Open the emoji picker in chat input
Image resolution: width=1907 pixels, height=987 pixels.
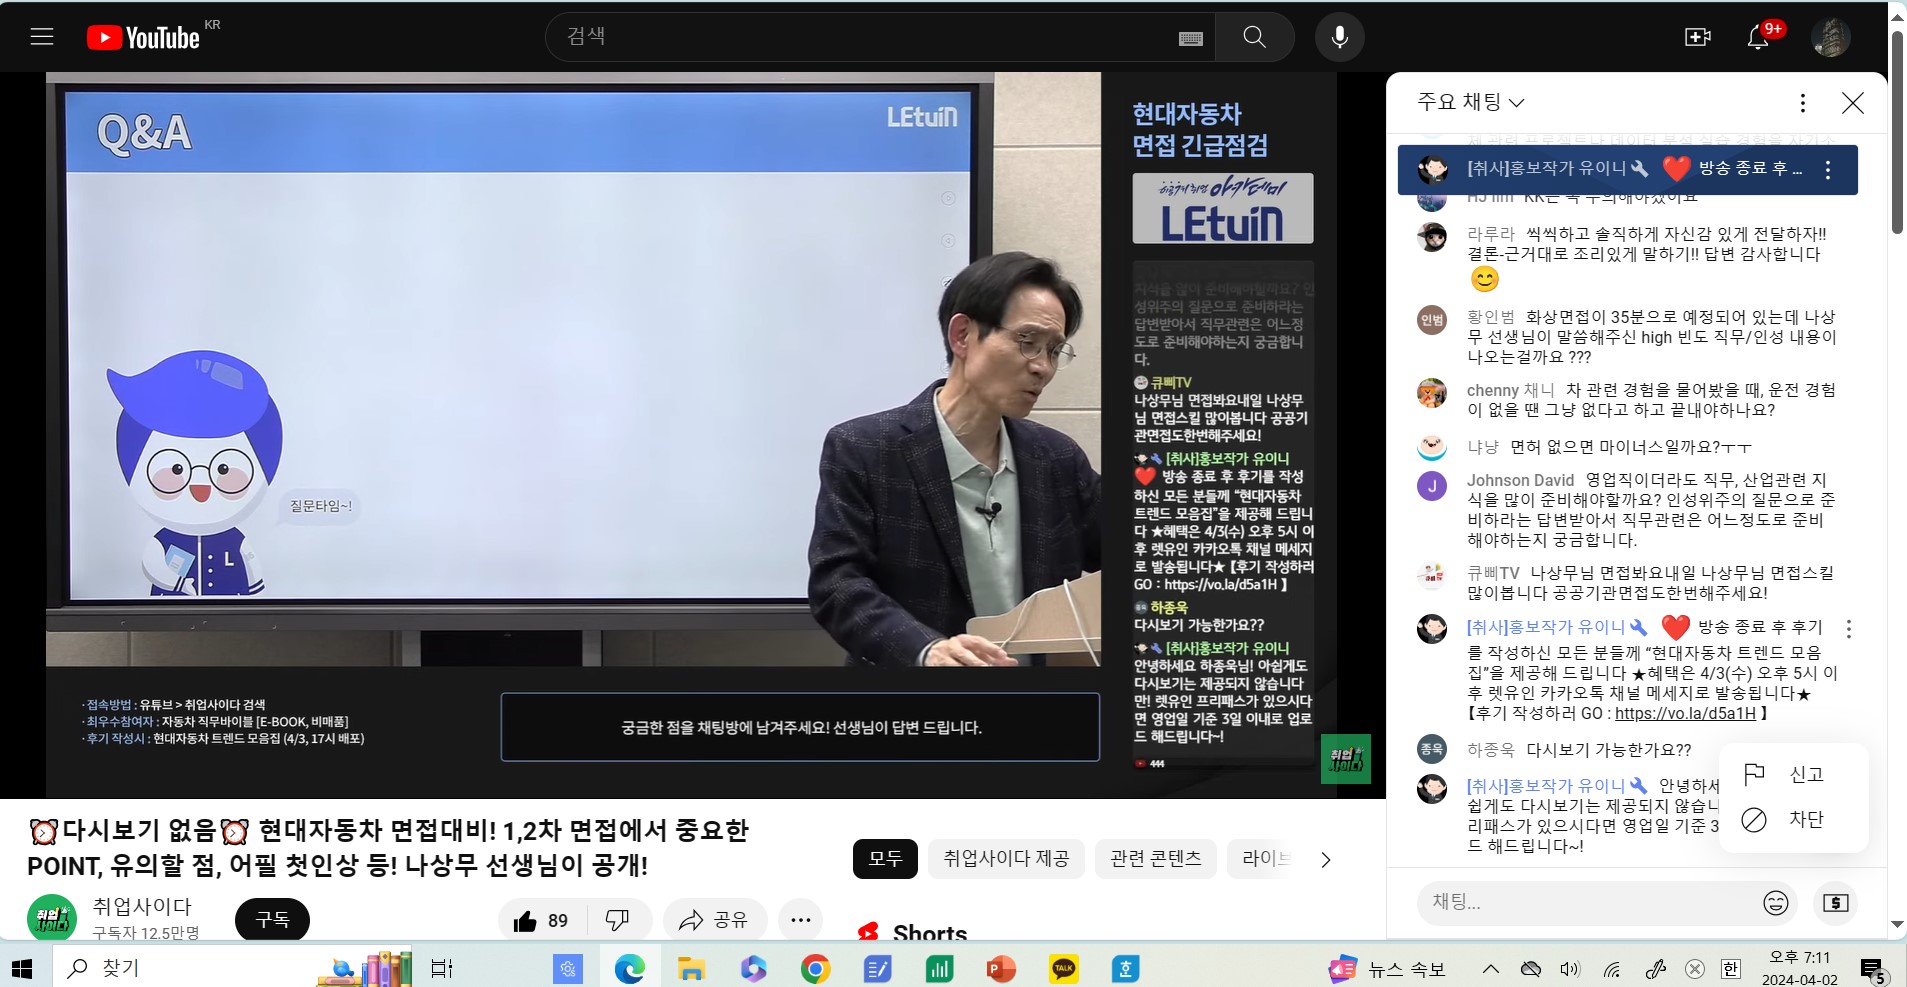(x=1775, y=903)
